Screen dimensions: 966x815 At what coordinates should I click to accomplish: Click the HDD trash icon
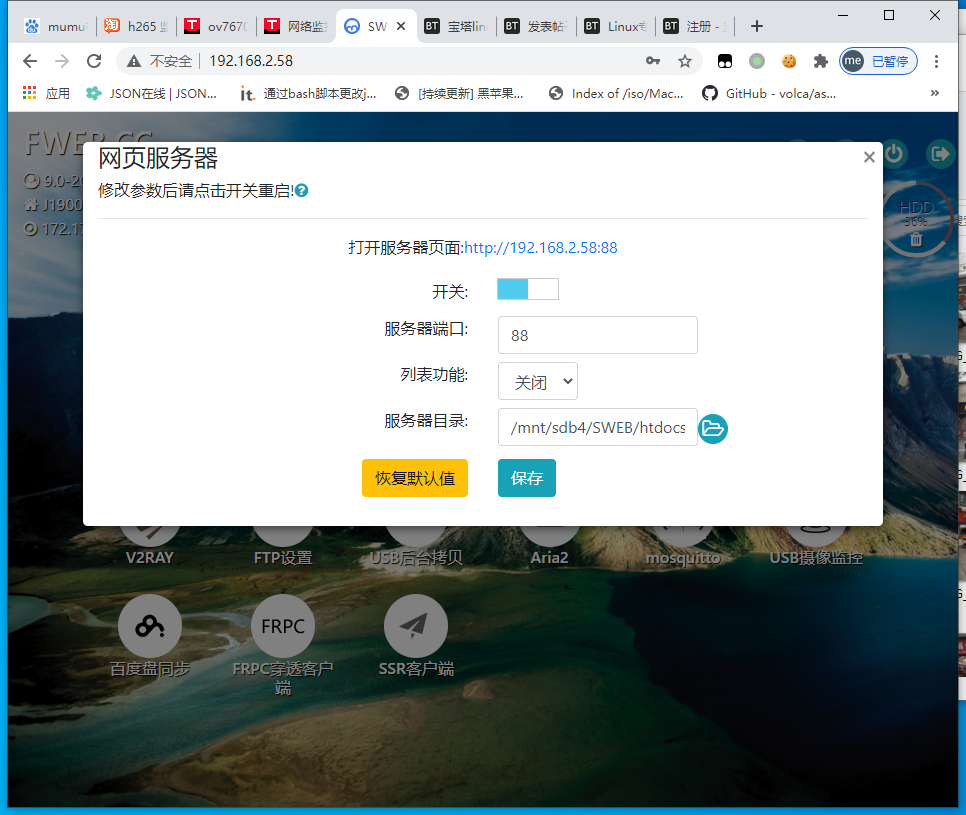(x=916, y=239)
